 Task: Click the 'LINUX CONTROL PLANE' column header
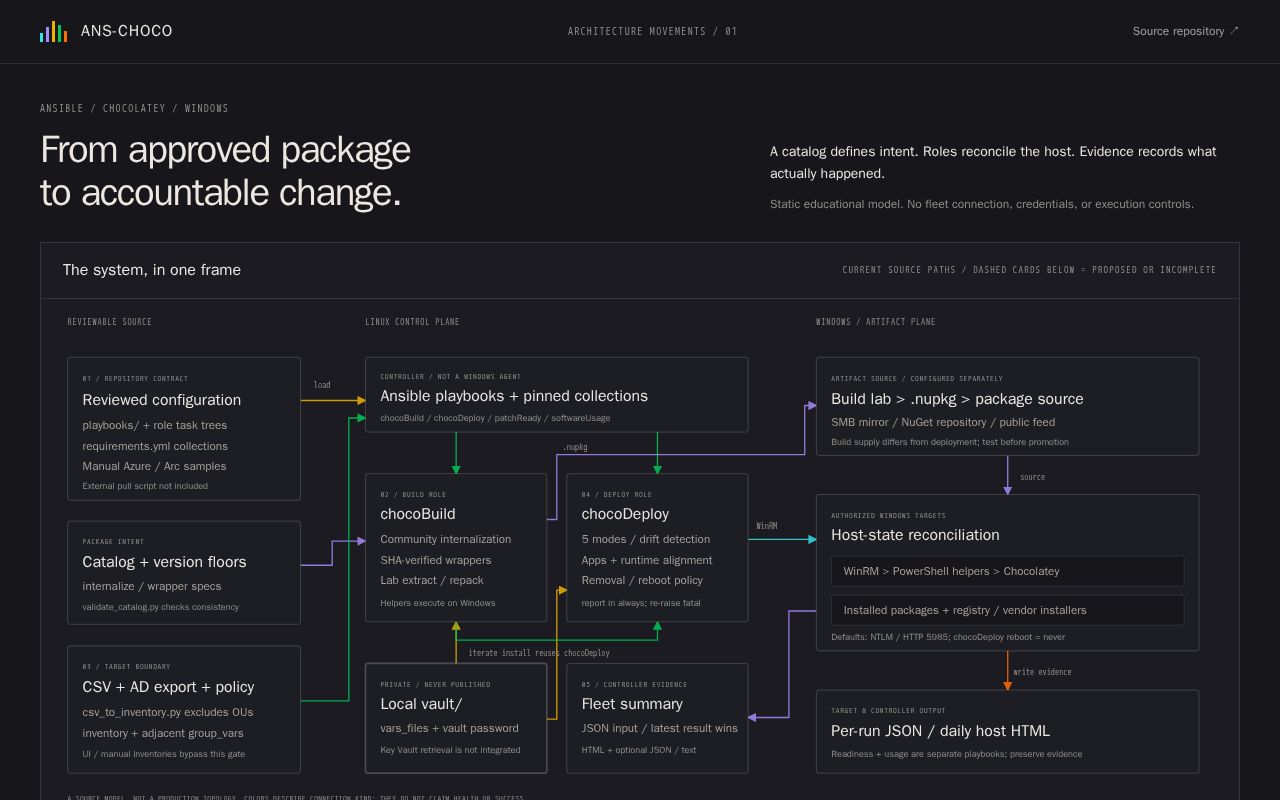pos(412,322)
